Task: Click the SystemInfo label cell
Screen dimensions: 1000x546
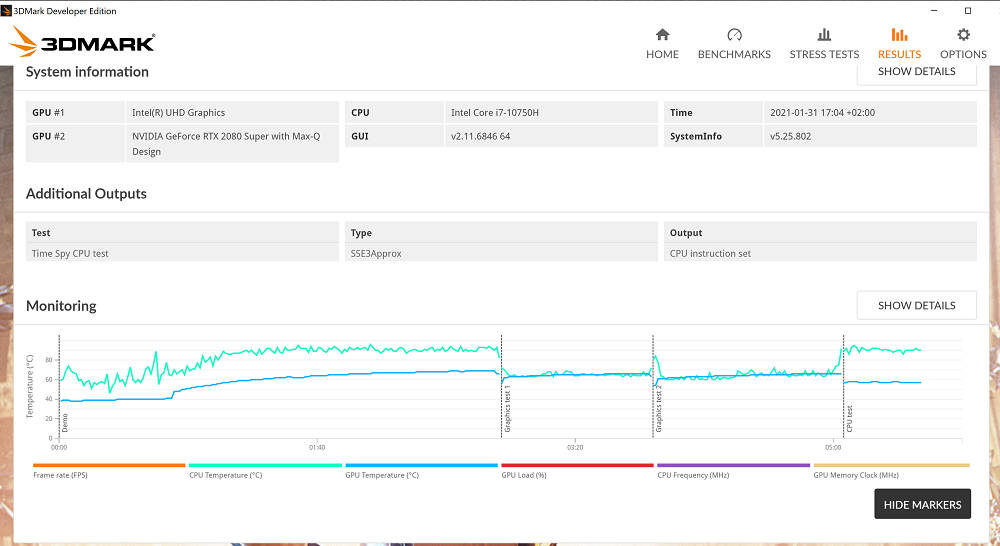Action: coord(713,136)
